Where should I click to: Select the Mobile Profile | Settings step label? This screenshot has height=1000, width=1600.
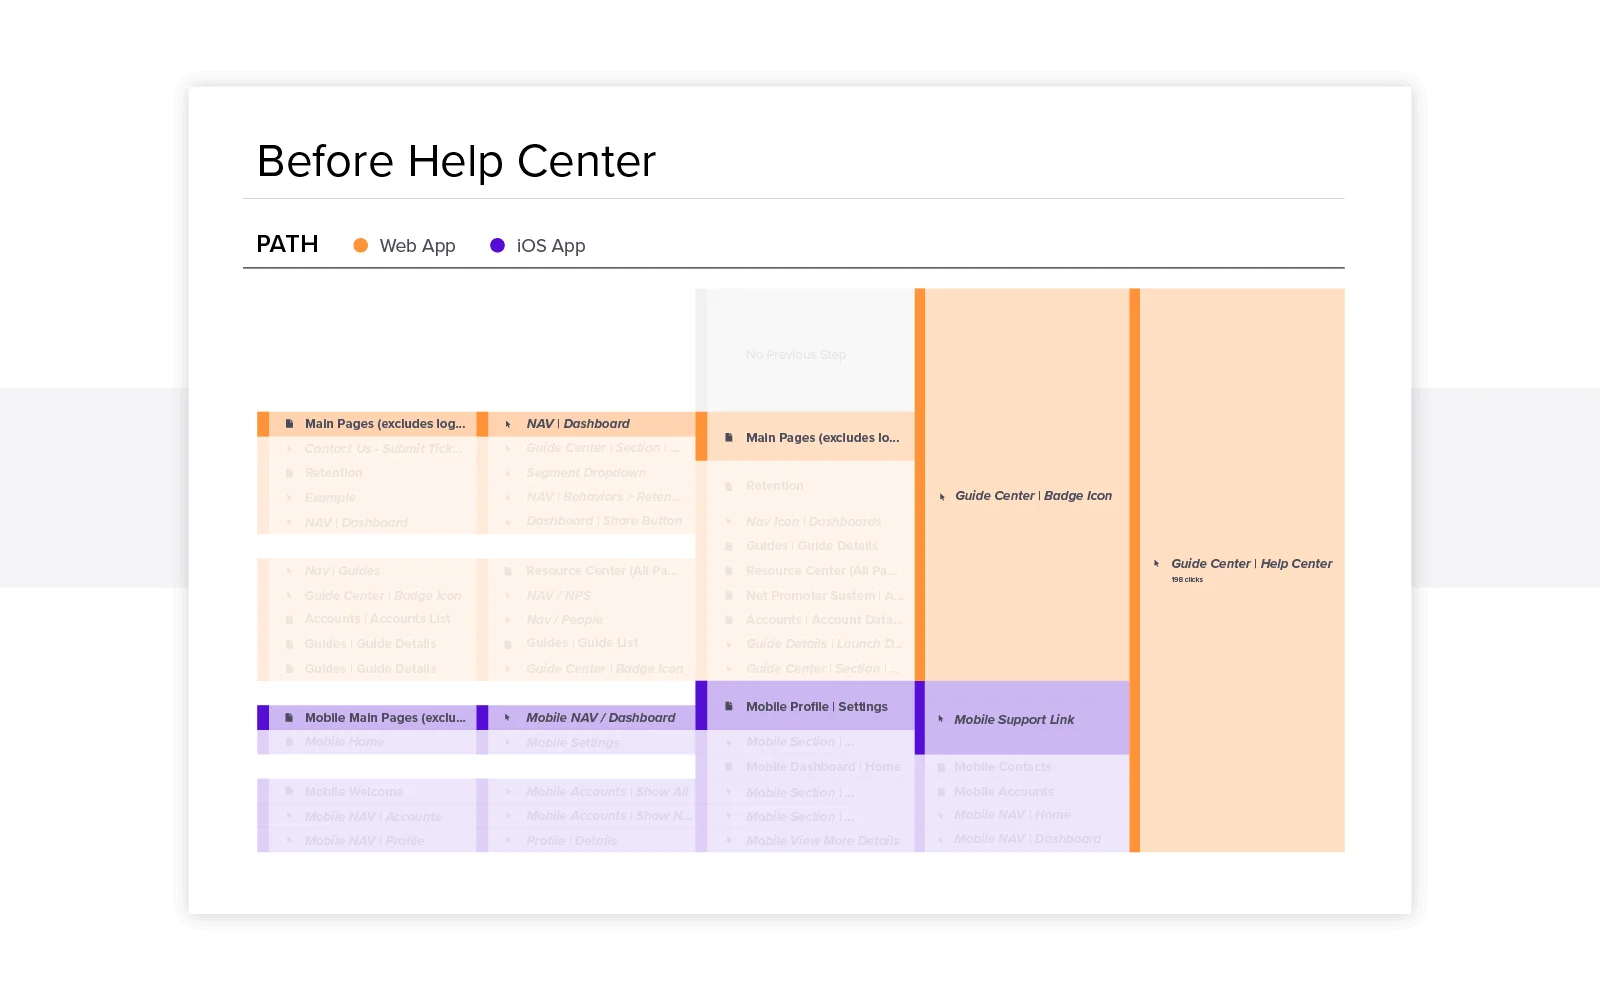pos(816,707)
